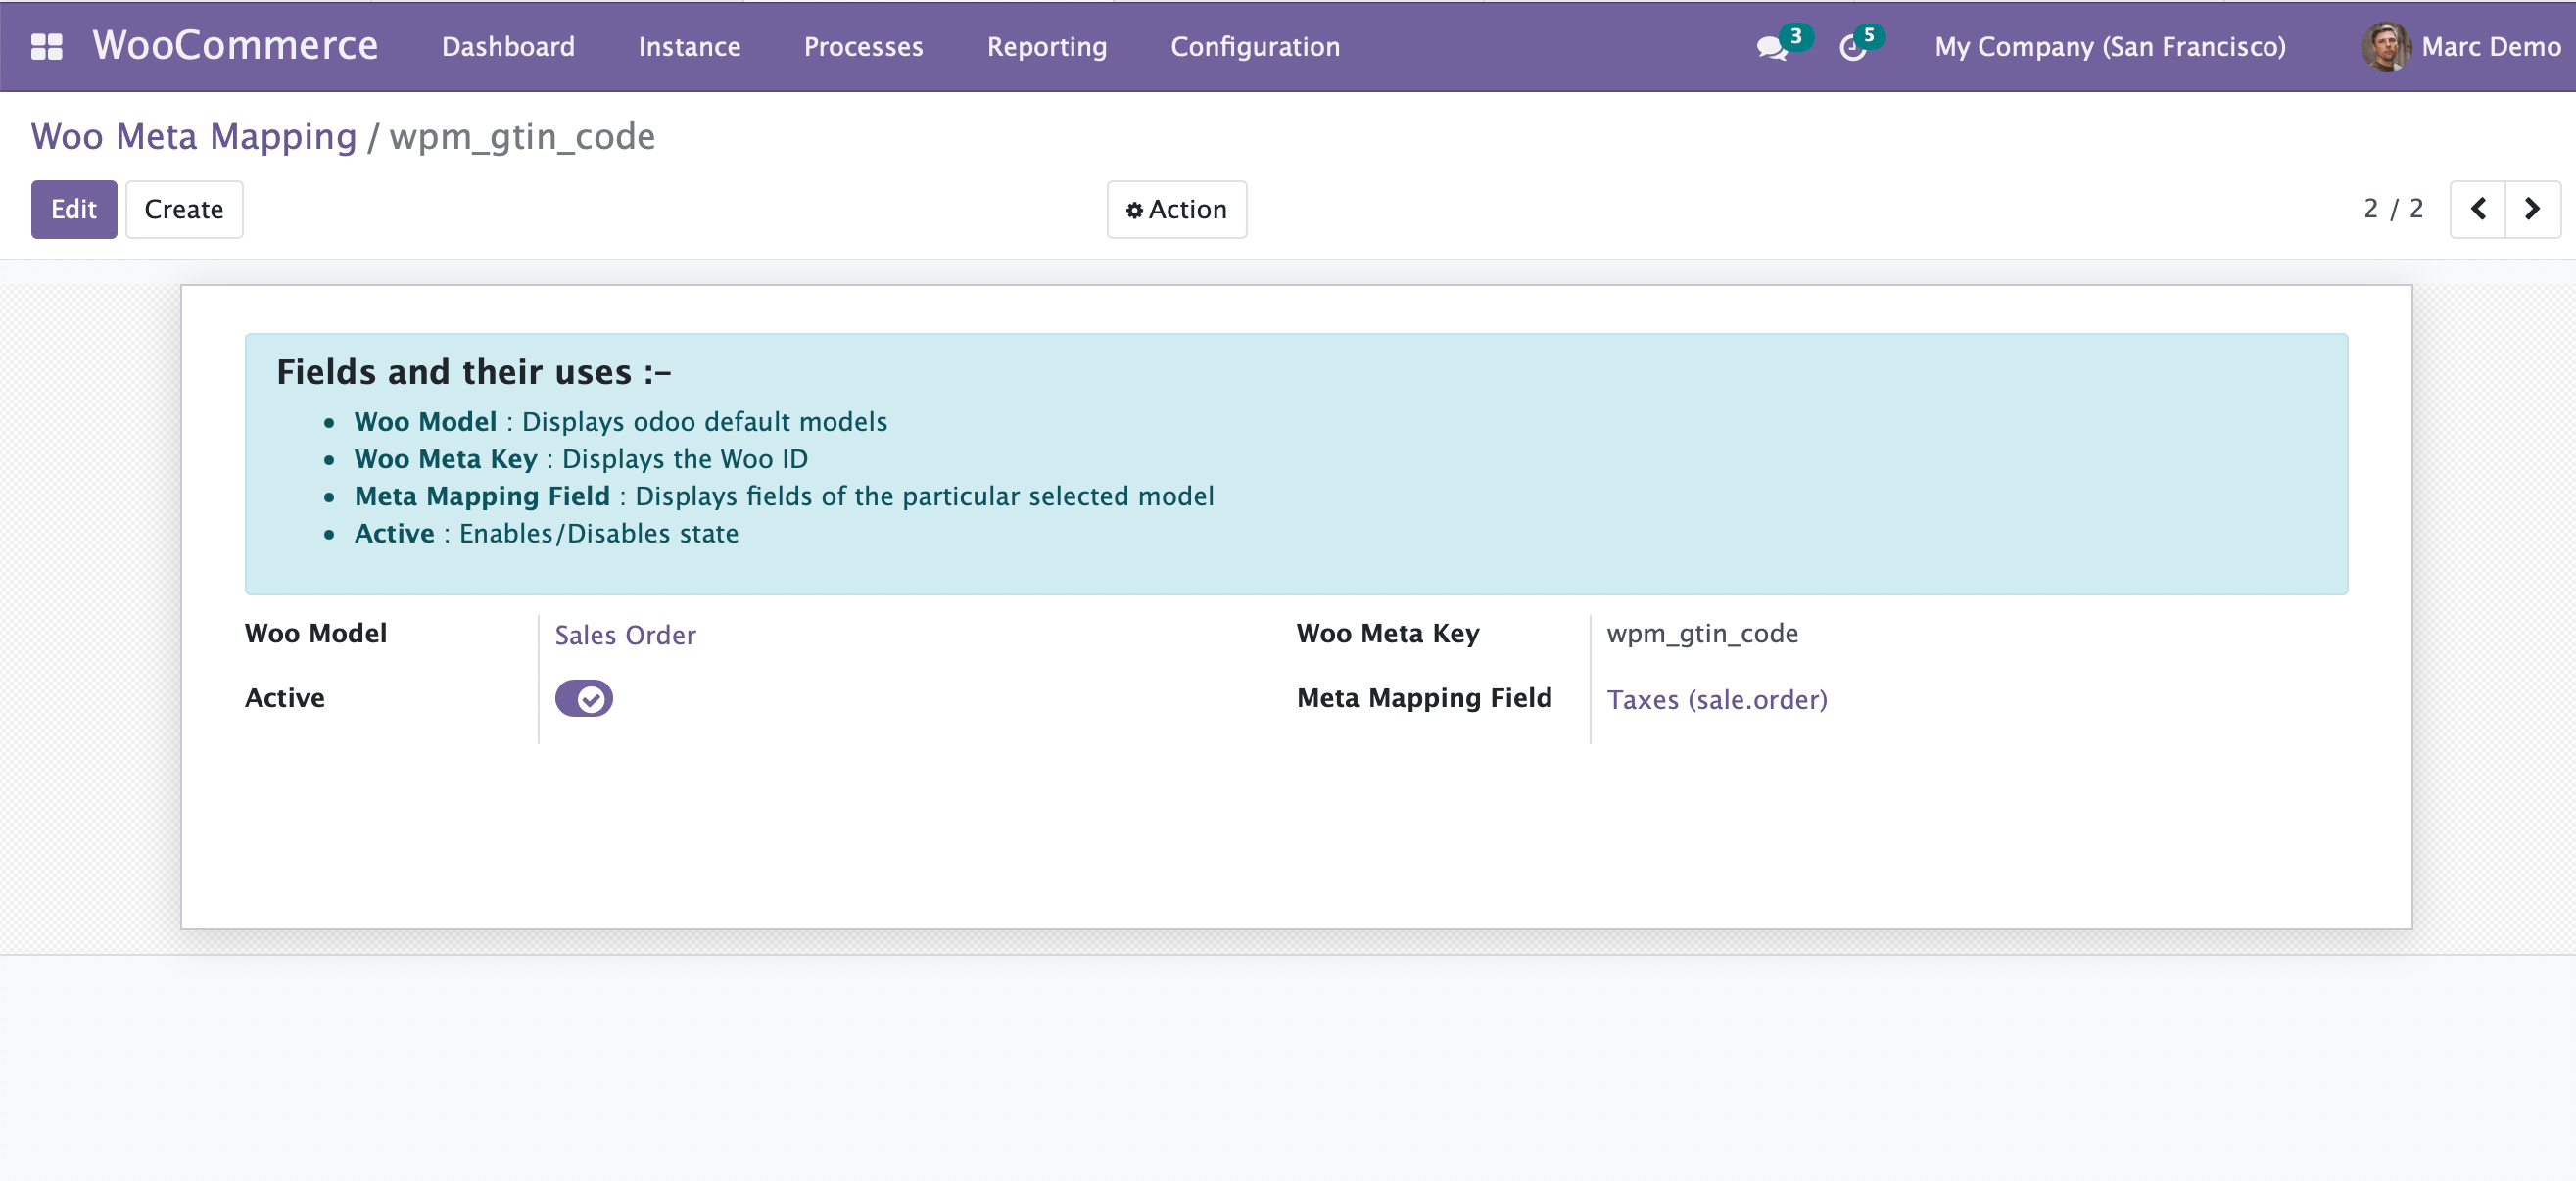2576x1181 pixels.
Task: Expand the Marc Demo user menu
Action: (x=2490, y=46)
